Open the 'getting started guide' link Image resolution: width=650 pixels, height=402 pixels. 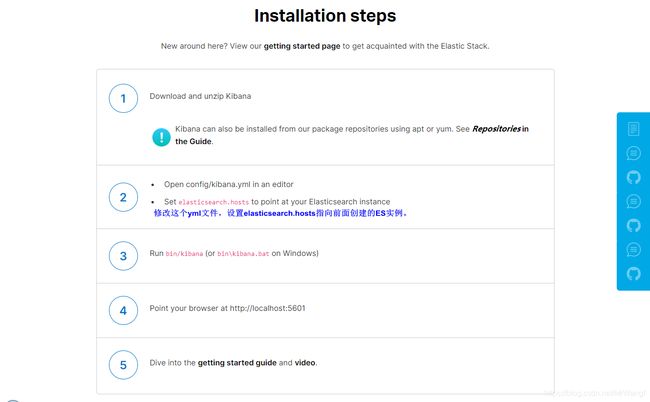[237, 363]
